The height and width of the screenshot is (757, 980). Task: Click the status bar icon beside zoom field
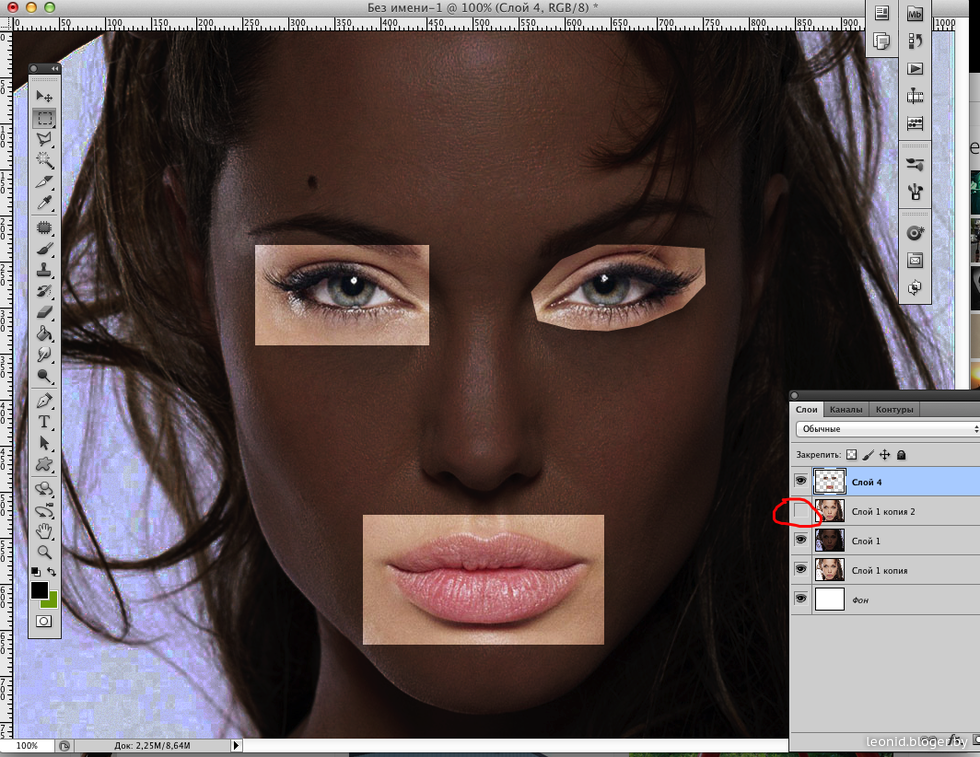tap(64, 745)
